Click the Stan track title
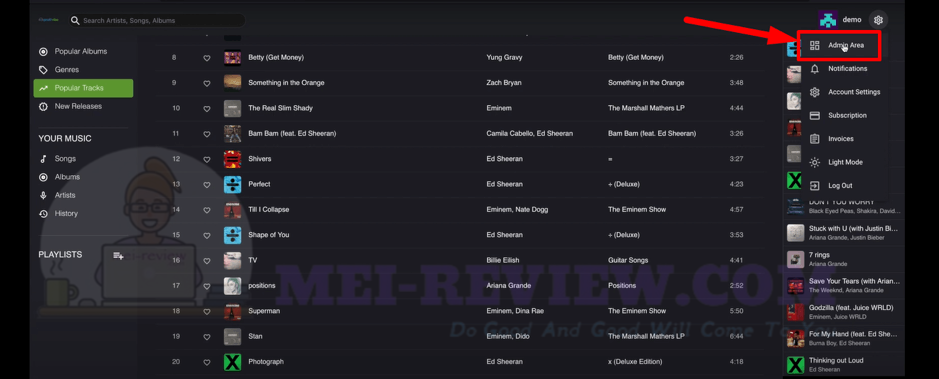Viewport: 939px width, 379px height. (x=254, y=336)
